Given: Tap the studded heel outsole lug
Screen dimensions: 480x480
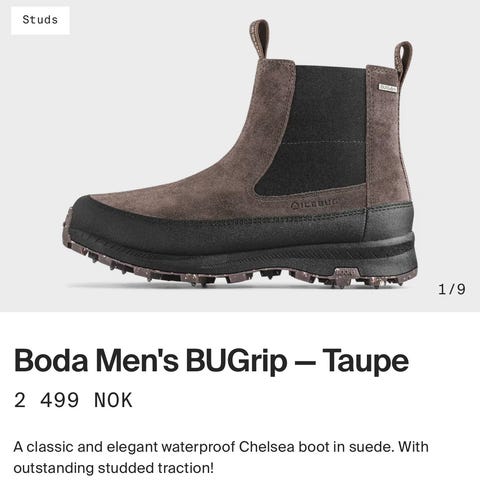Looking at the screenshot, I should (x=347, y=276).
